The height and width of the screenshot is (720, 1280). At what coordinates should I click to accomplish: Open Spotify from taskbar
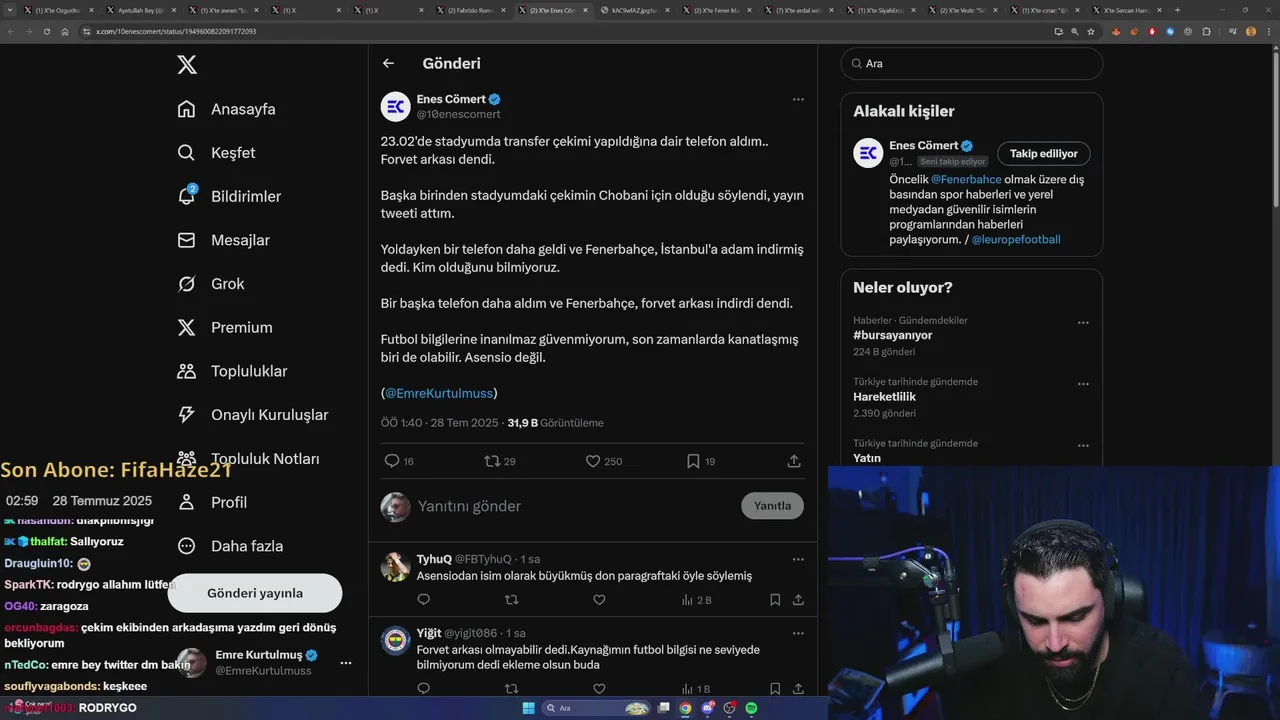pos(752,708)
